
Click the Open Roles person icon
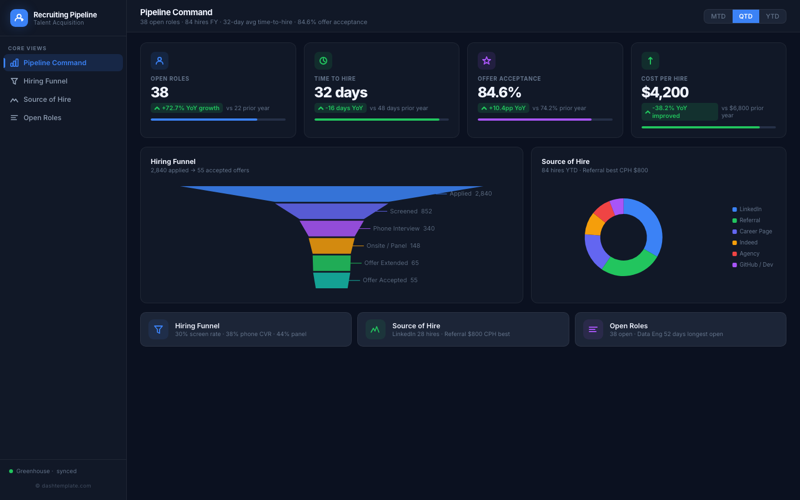pos(159,61)
